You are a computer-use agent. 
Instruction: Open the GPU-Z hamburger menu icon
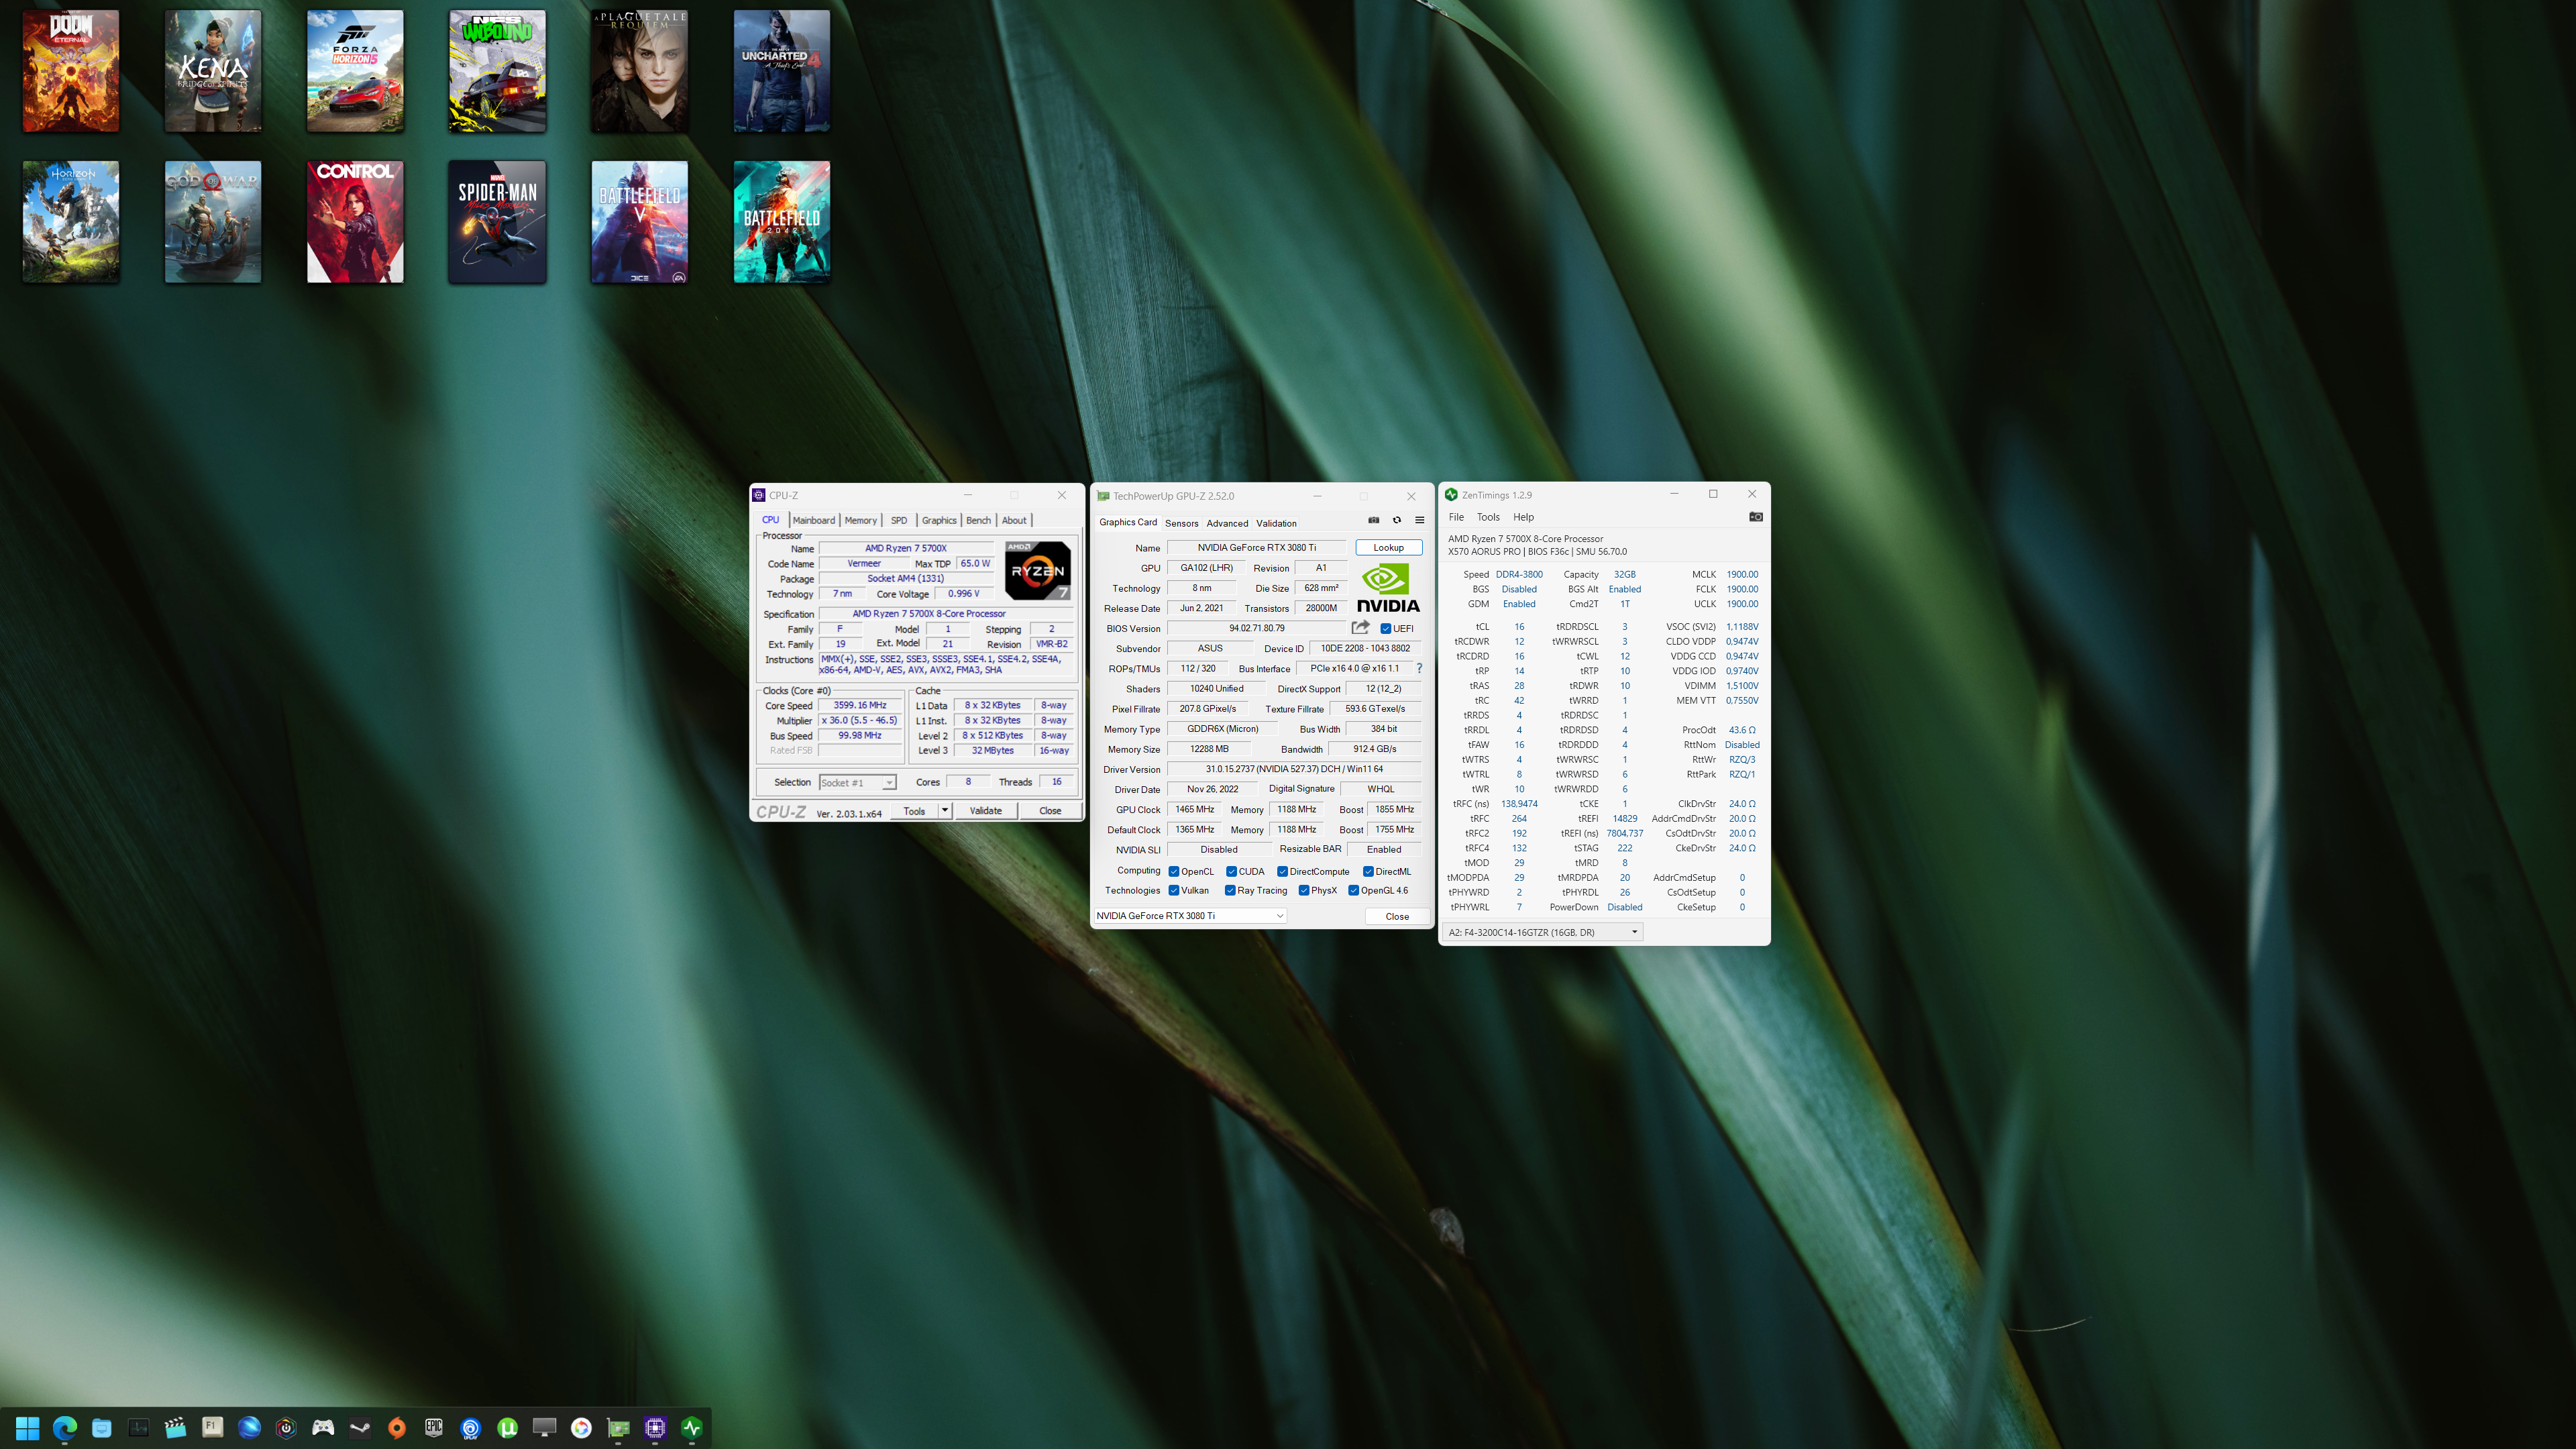pos(1419,520)
